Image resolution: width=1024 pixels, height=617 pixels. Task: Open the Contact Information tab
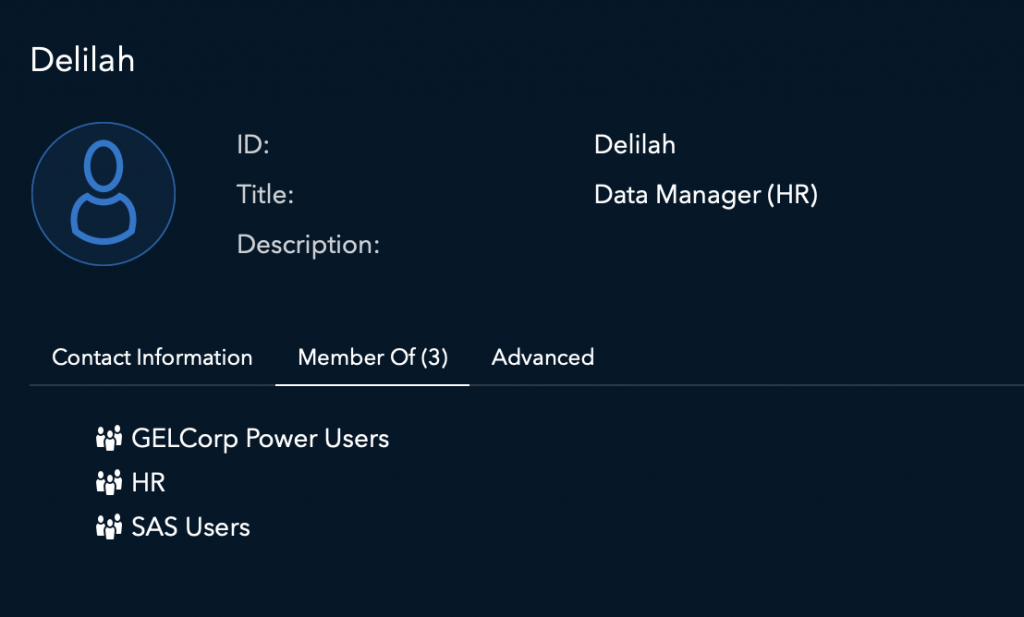152,357
